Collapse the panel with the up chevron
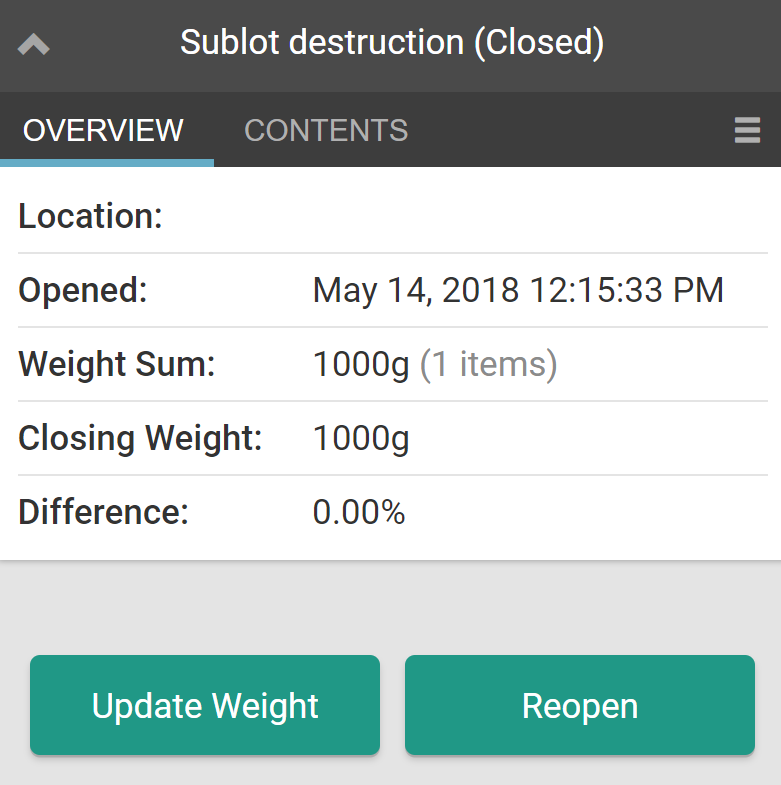Viewport: 781px width, 785px height. [x=34, y=45]
